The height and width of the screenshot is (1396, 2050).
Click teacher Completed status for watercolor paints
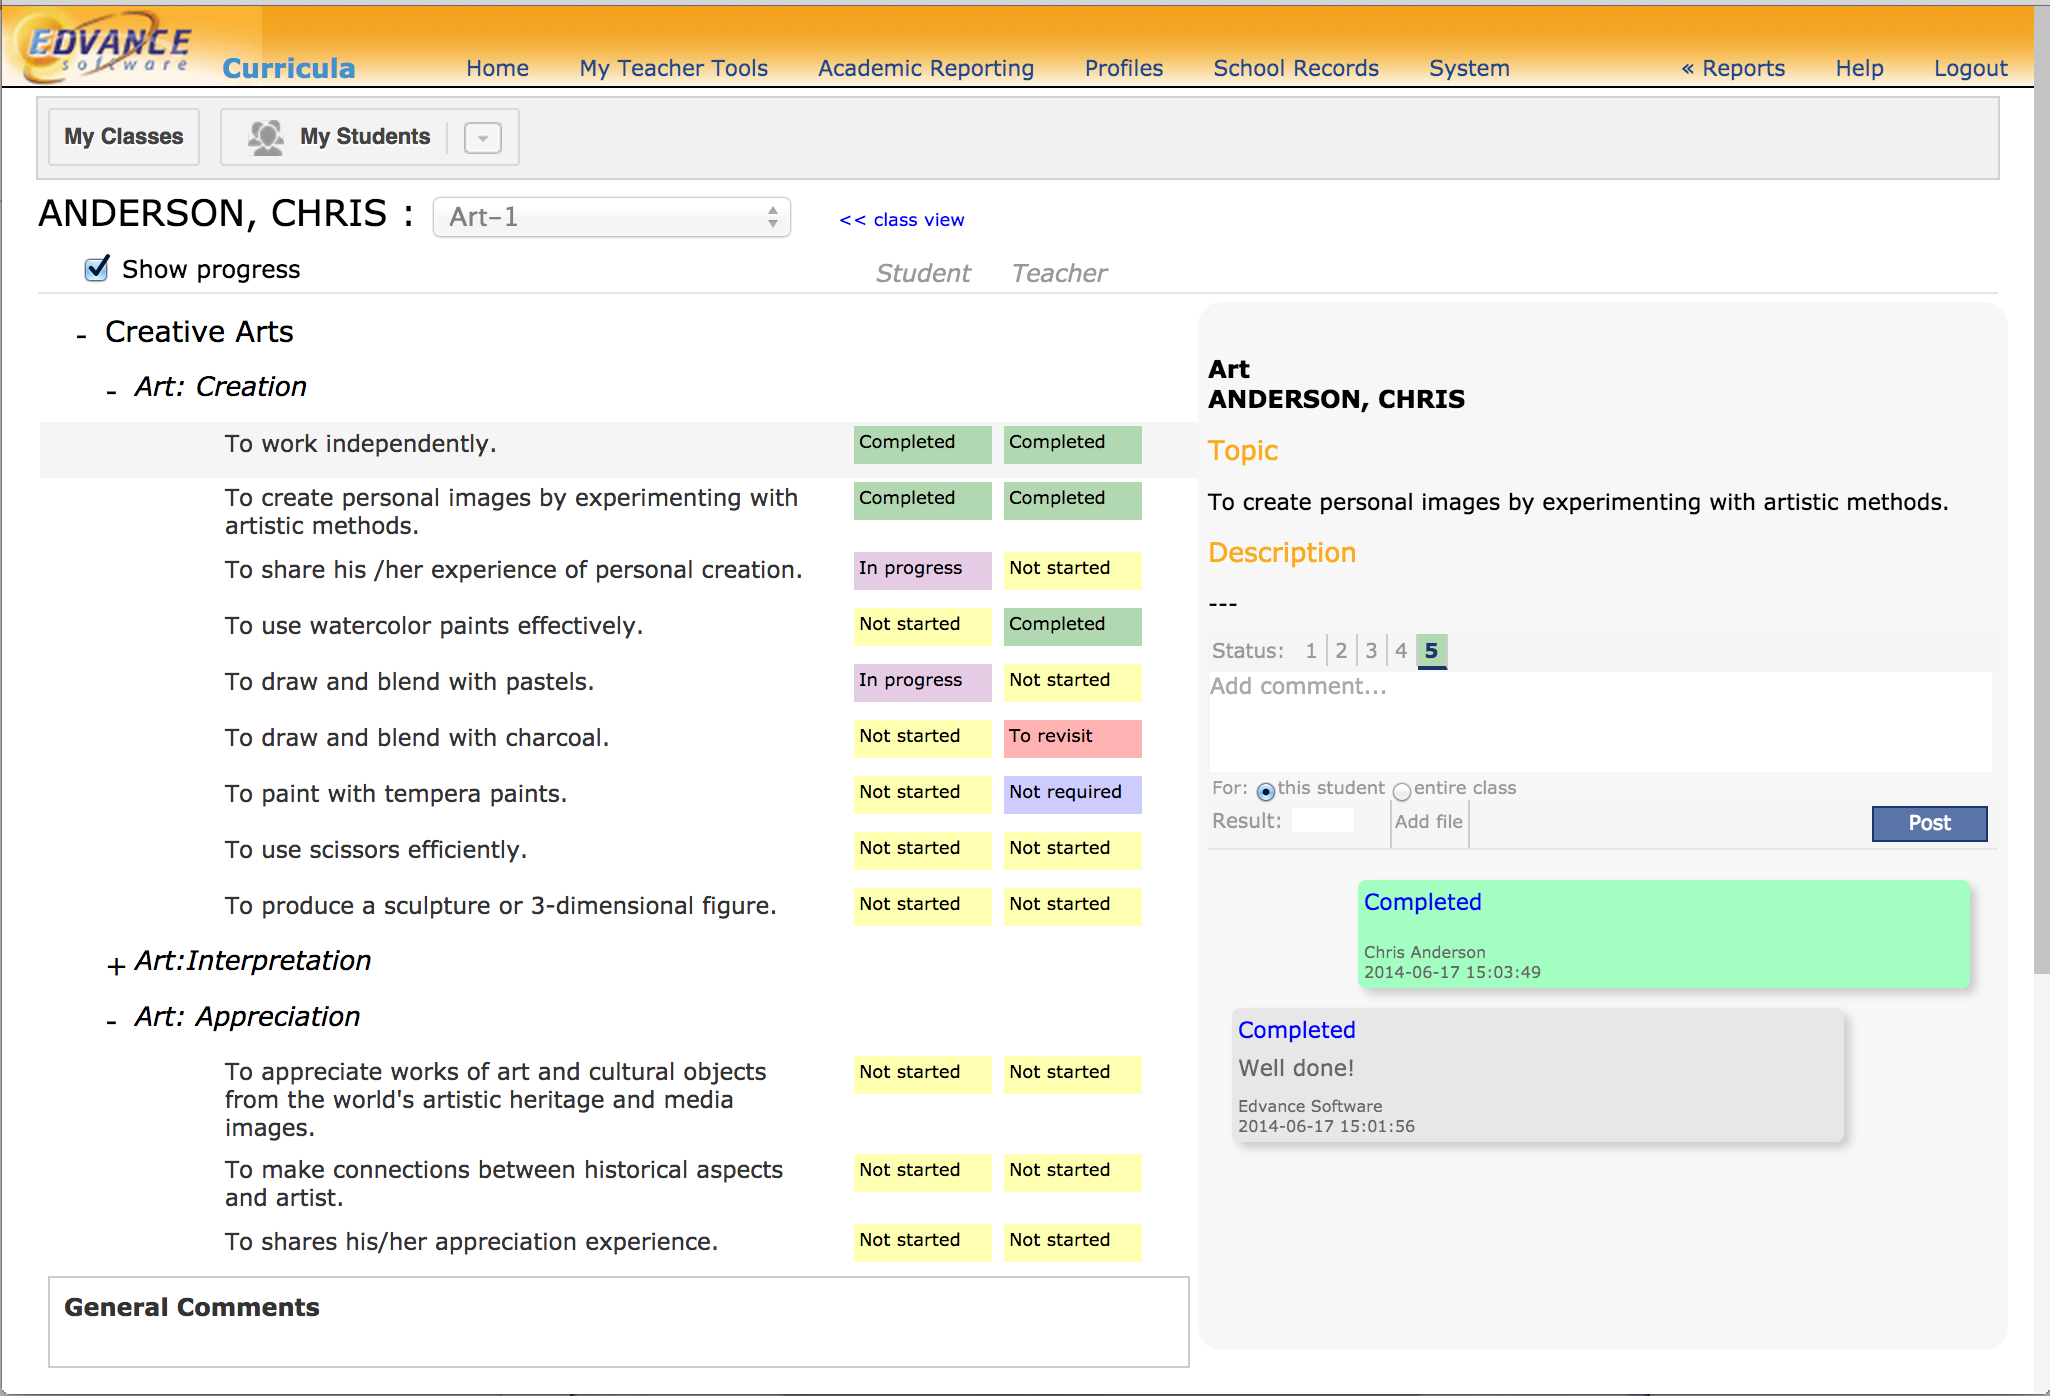[x=1072, y=626]
